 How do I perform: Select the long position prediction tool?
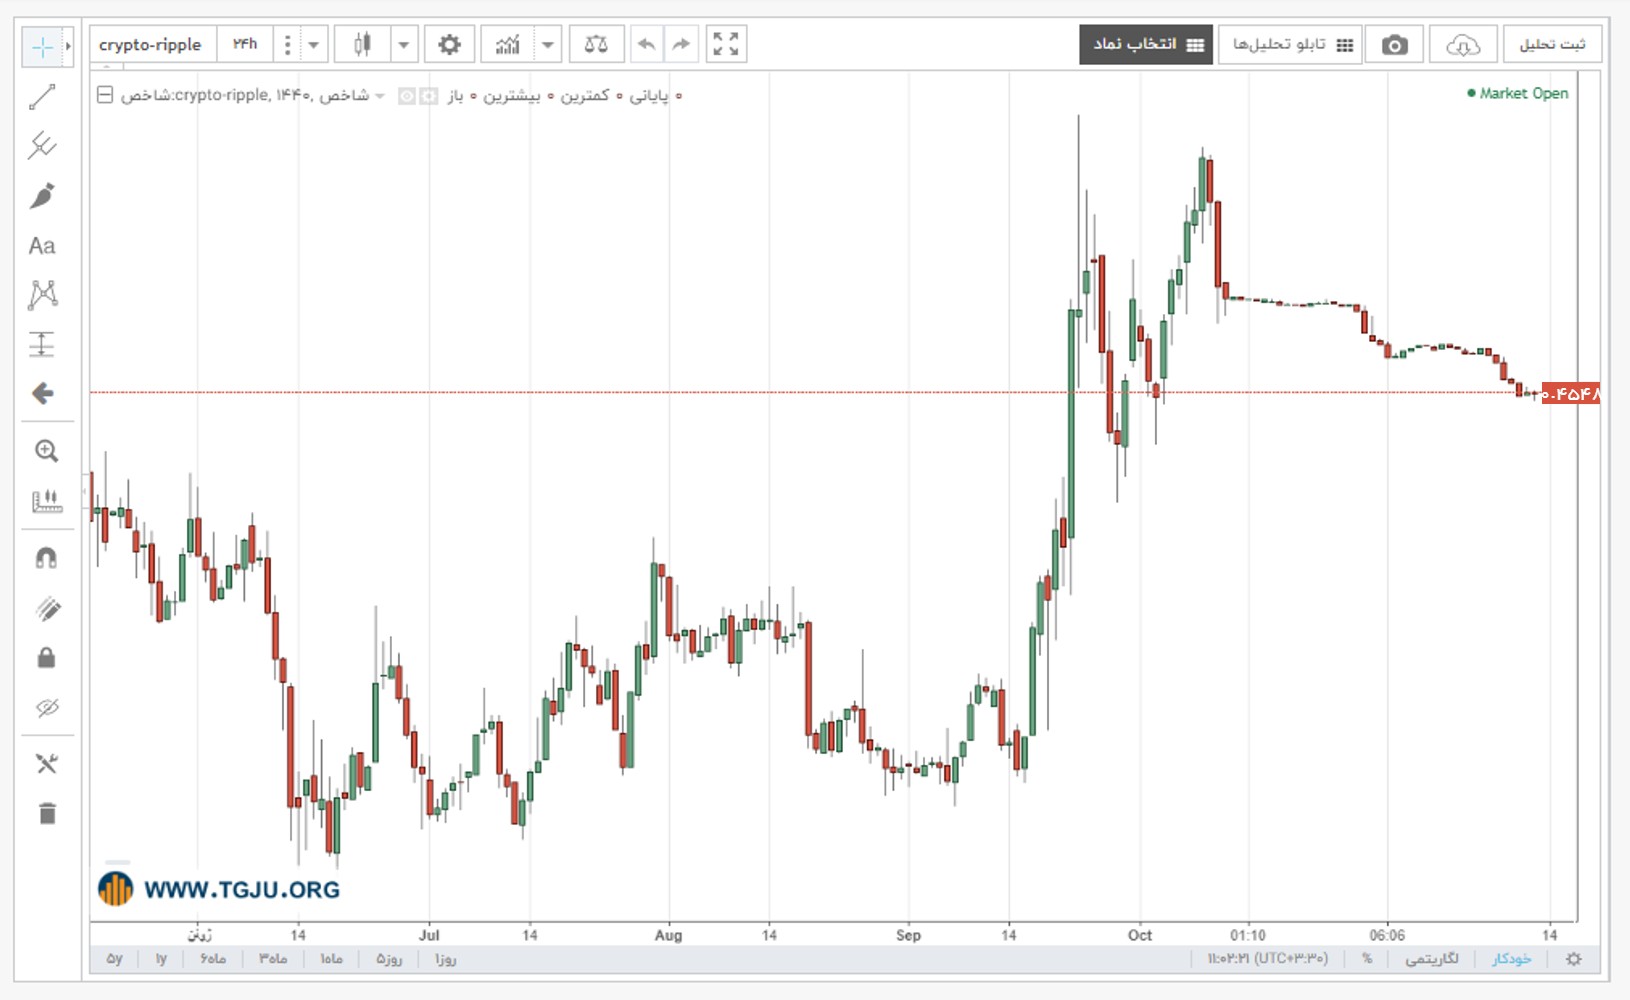click(x=42, y=344)
